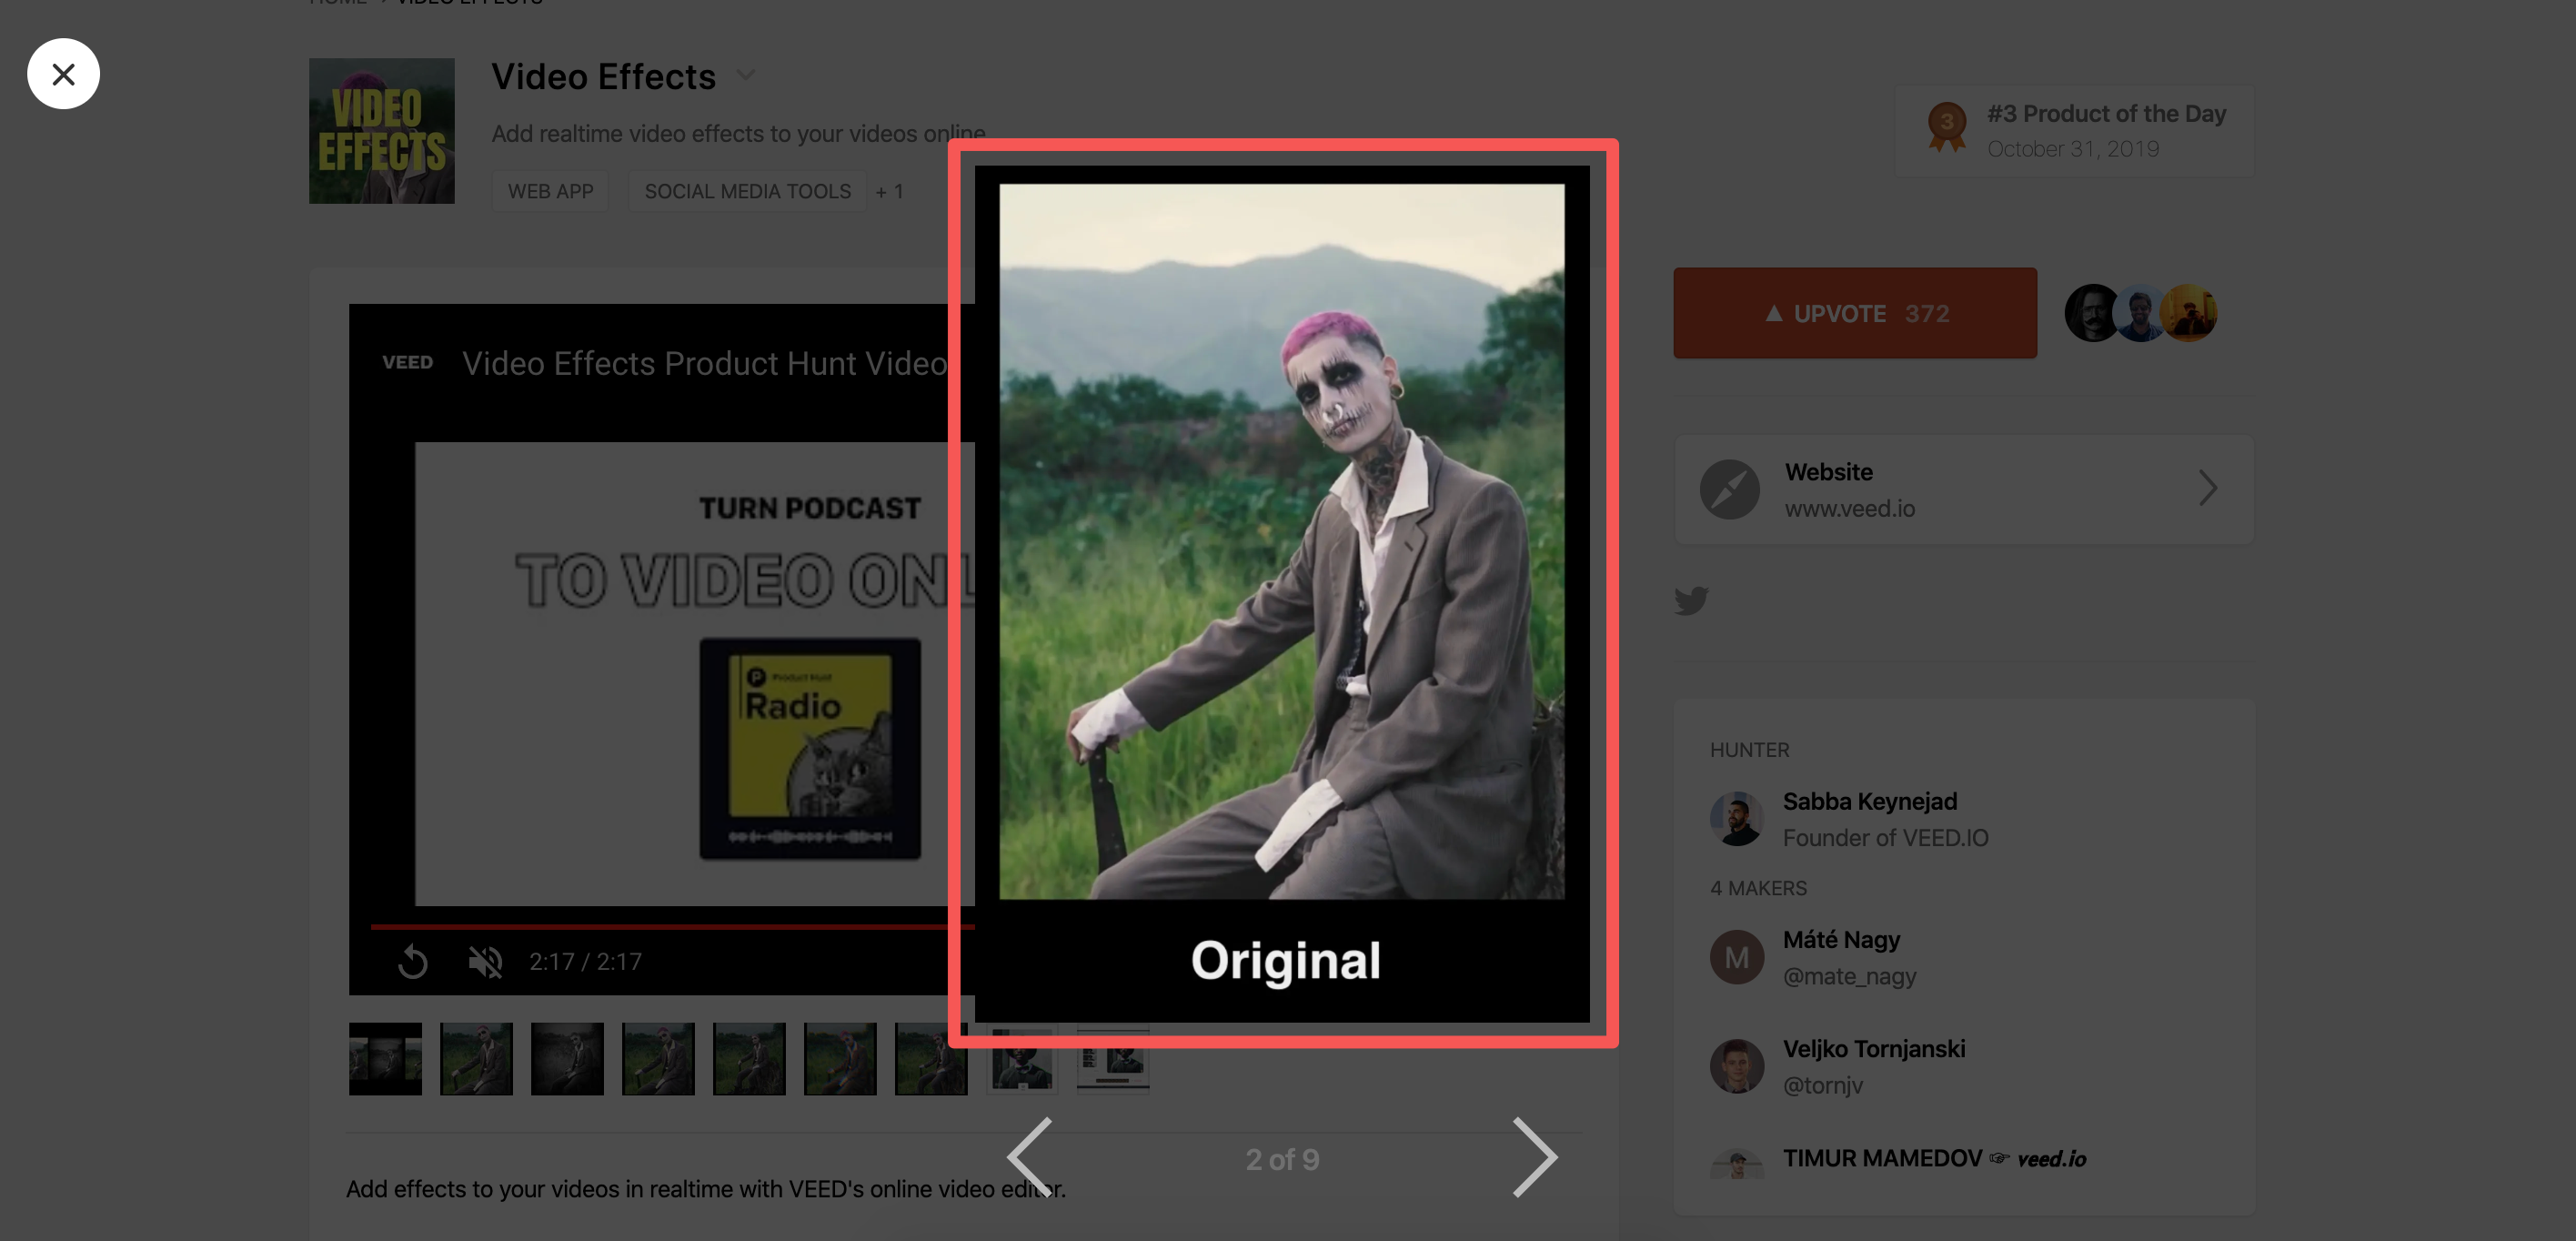Click the Twitter bird icon
Viewport: 2576px width, 1241px height.
1691,600
